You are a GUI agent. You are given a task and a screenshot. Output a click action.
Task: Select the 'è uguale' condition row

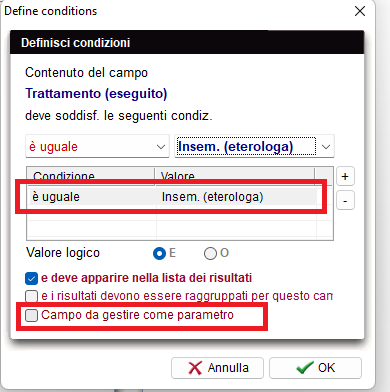[172, 197]
